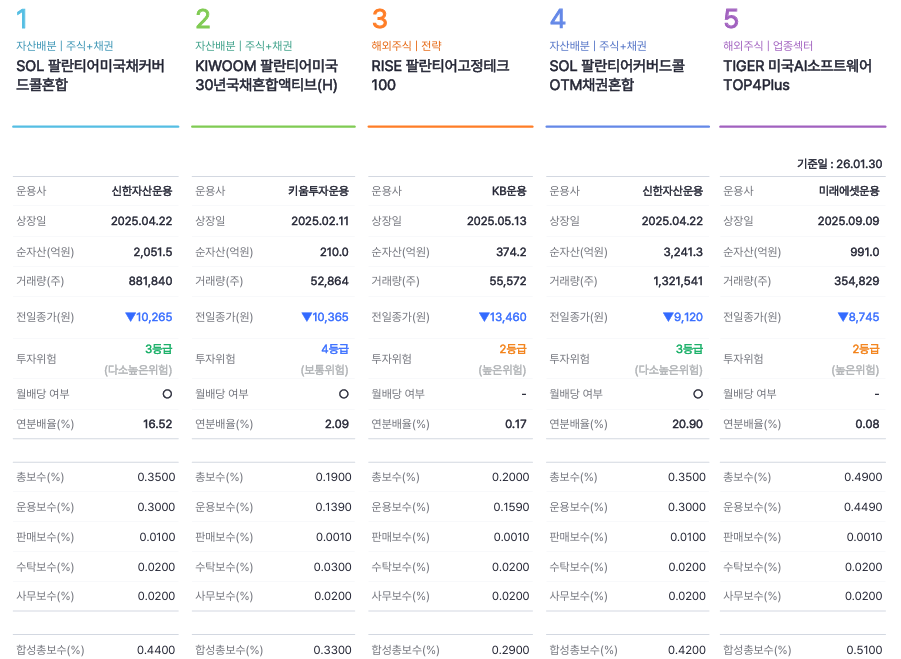Click the purple rank number 5 heading

(731, 19)
